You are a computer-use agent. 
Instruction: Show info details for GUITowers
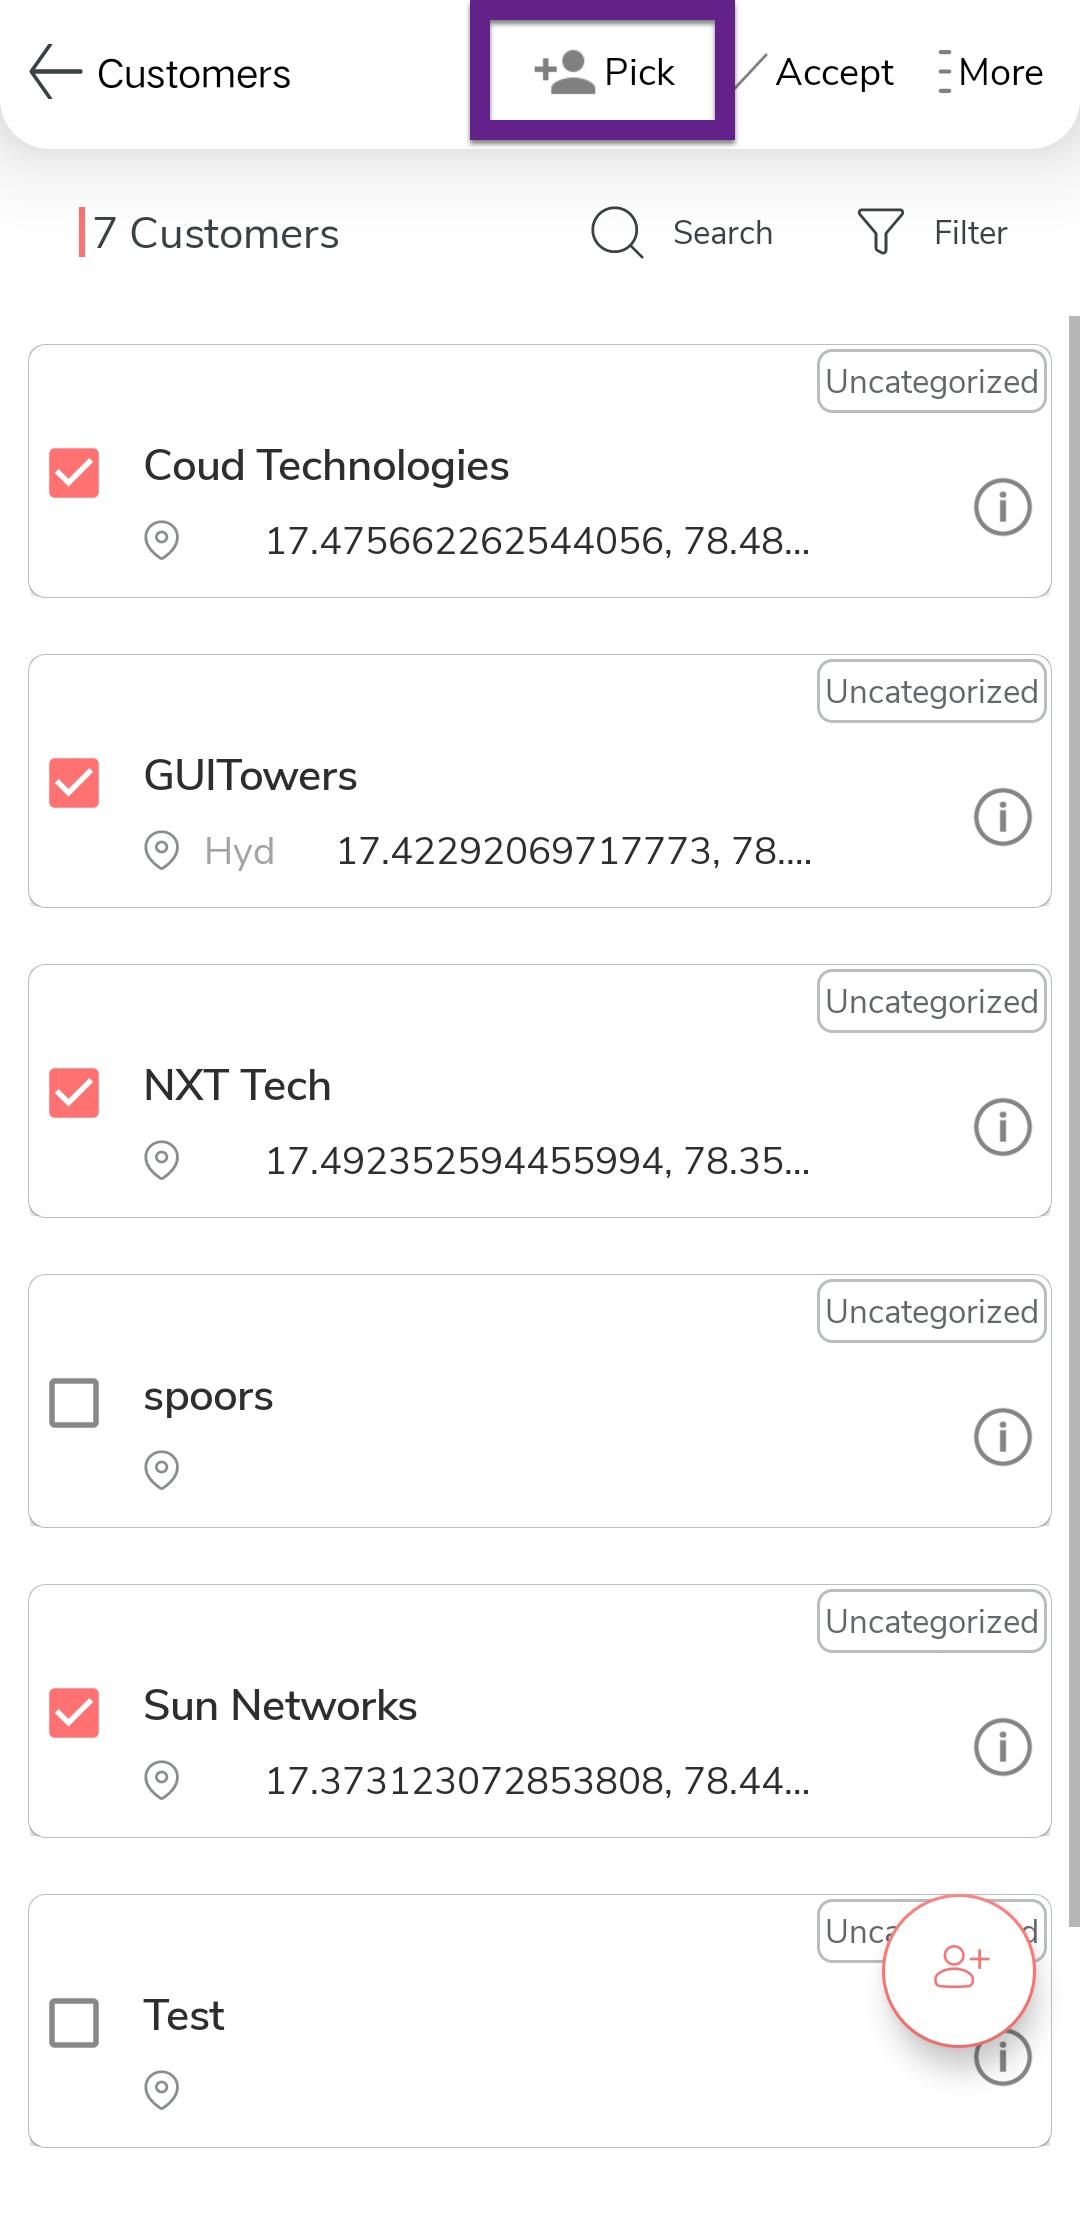tap(1002, 817)
